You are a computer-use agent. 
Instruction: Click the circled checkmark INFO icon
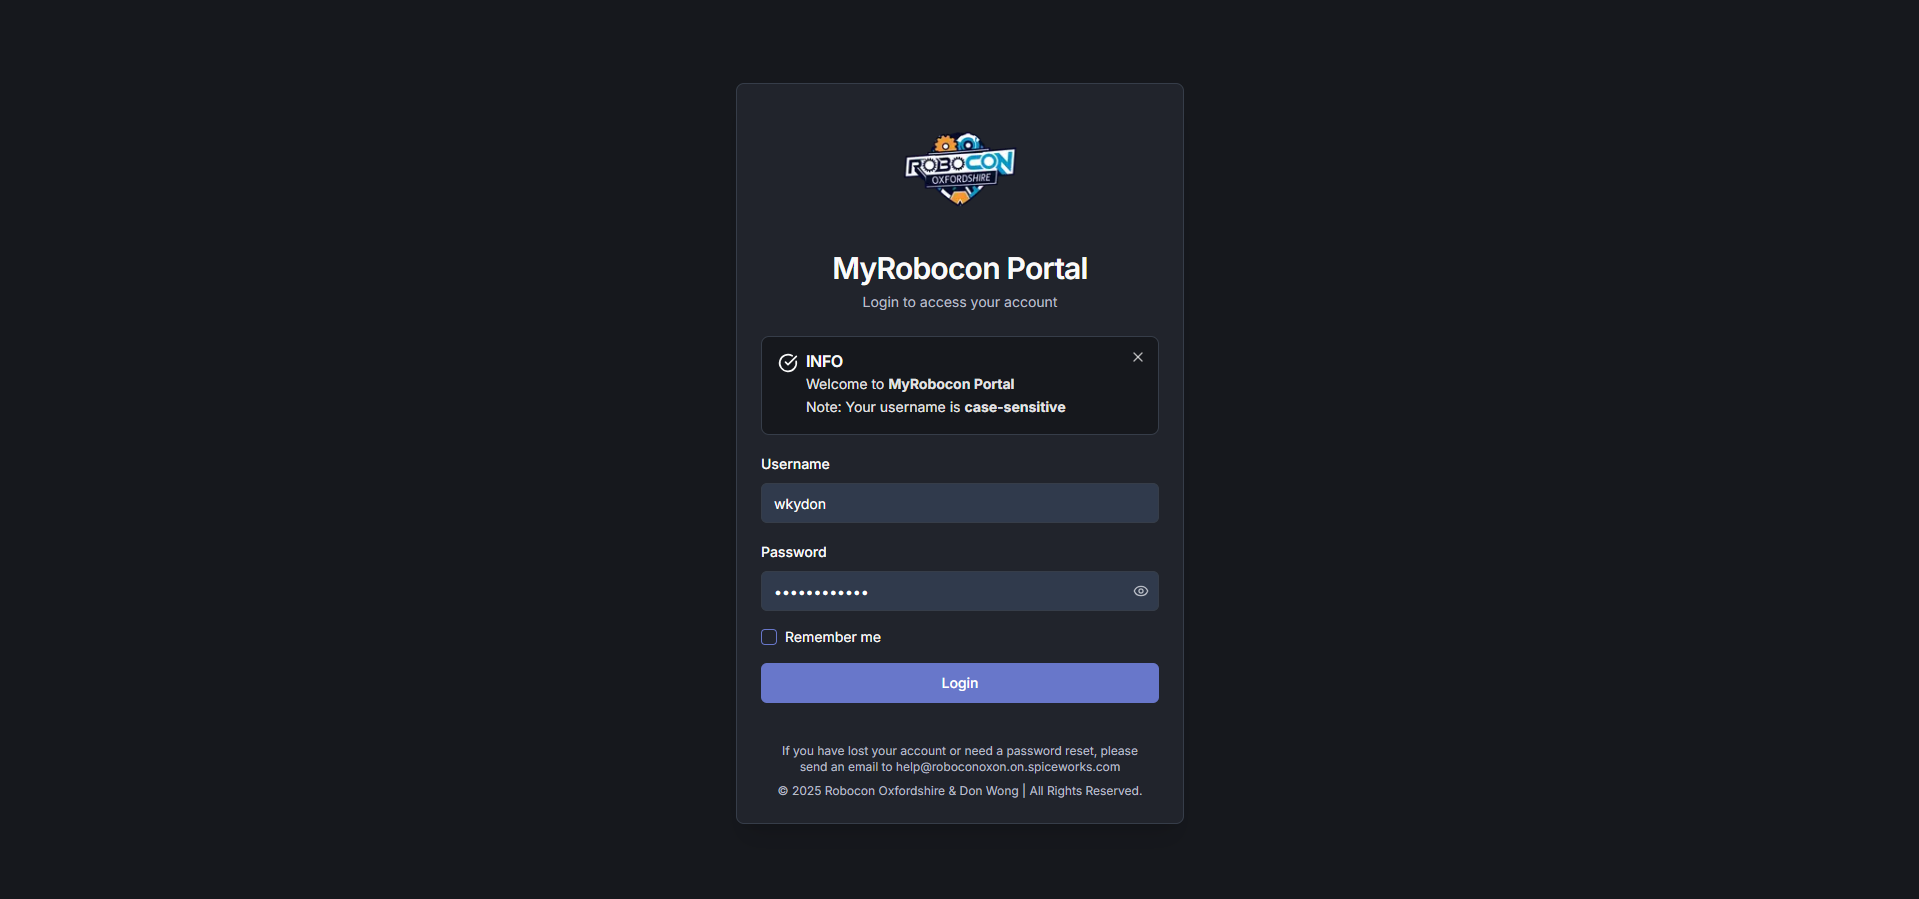tap(788, 363)
